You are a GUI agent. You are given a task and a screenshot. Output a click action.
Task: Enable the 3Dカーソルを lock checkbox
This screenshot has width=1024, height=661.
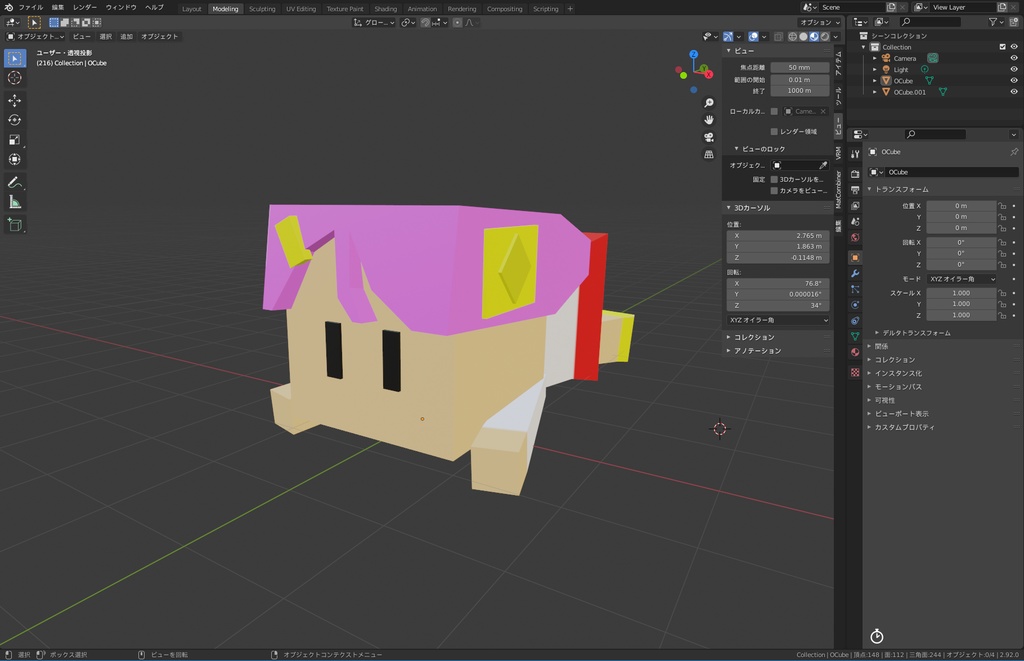(774, 179)
